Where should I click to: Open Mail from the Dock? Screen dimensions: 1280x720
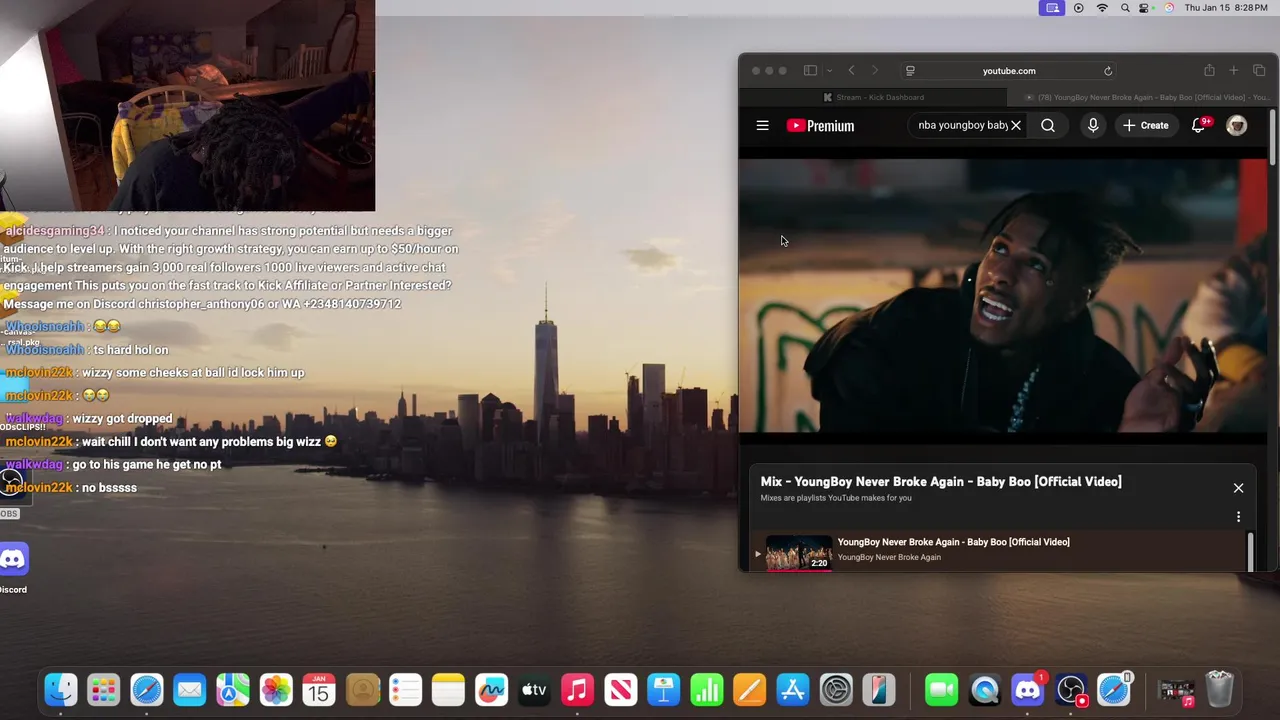pos(190,690)
